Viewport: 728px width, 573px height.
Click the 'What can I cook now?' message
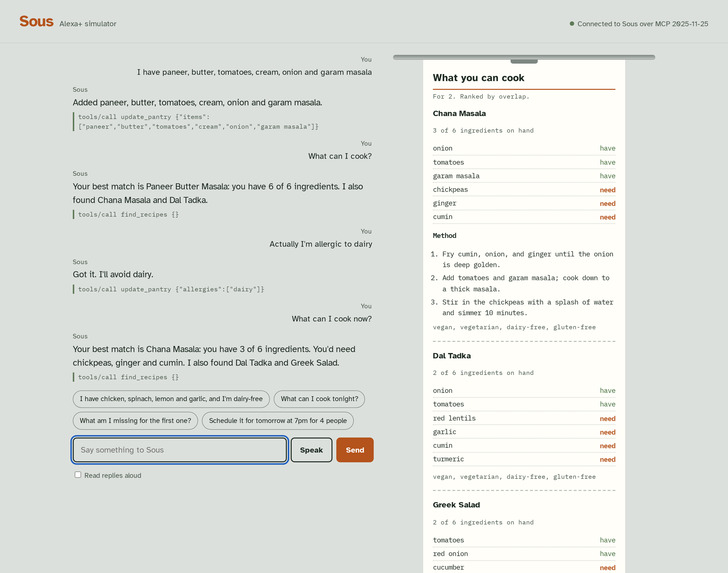coord(332,319)
